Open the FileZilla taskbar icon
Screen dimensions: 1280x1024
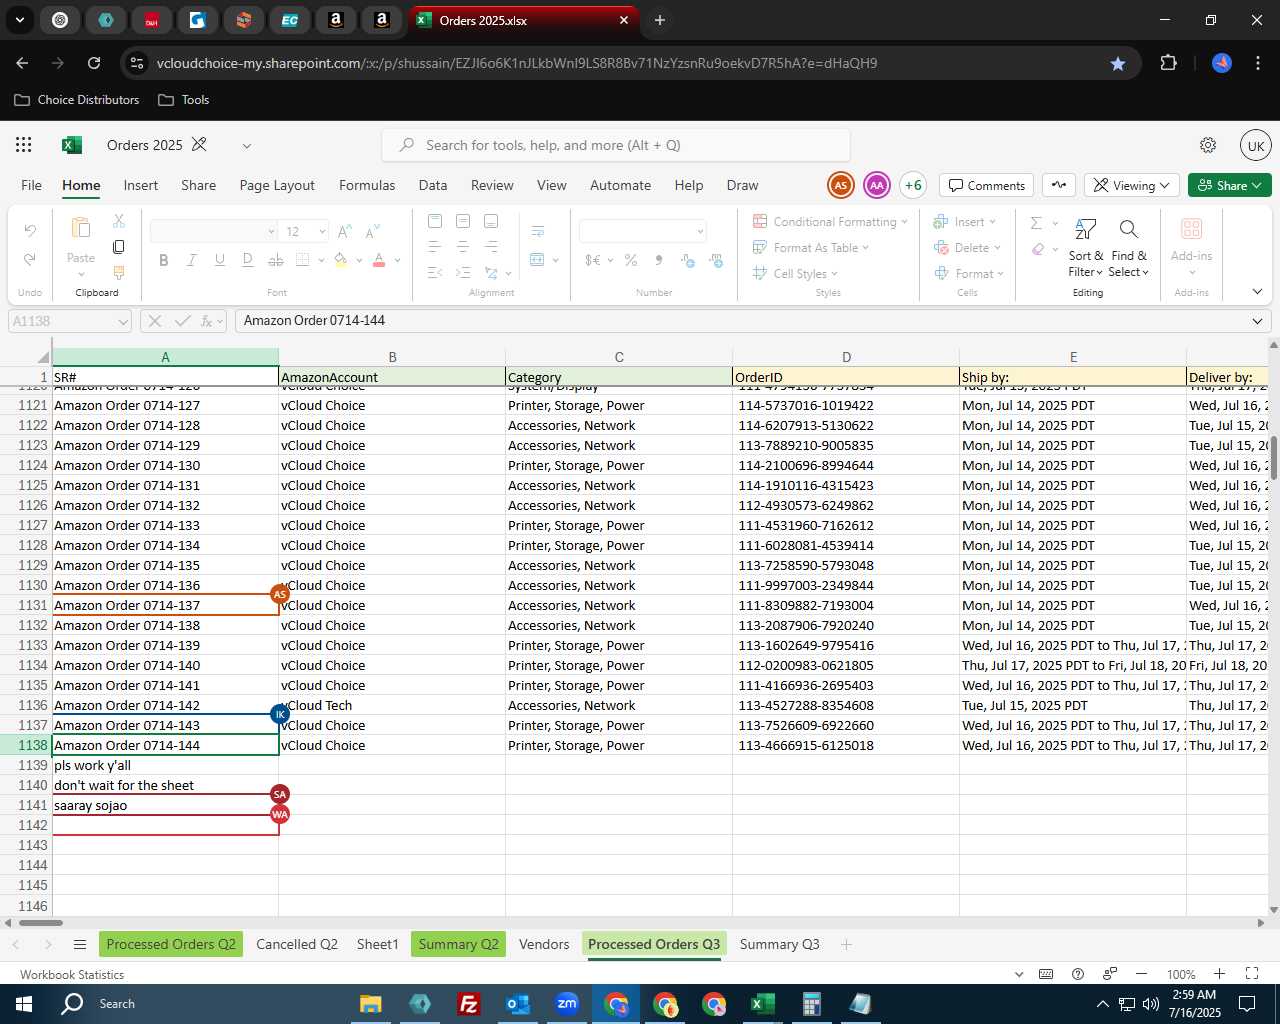[468, 1004]
